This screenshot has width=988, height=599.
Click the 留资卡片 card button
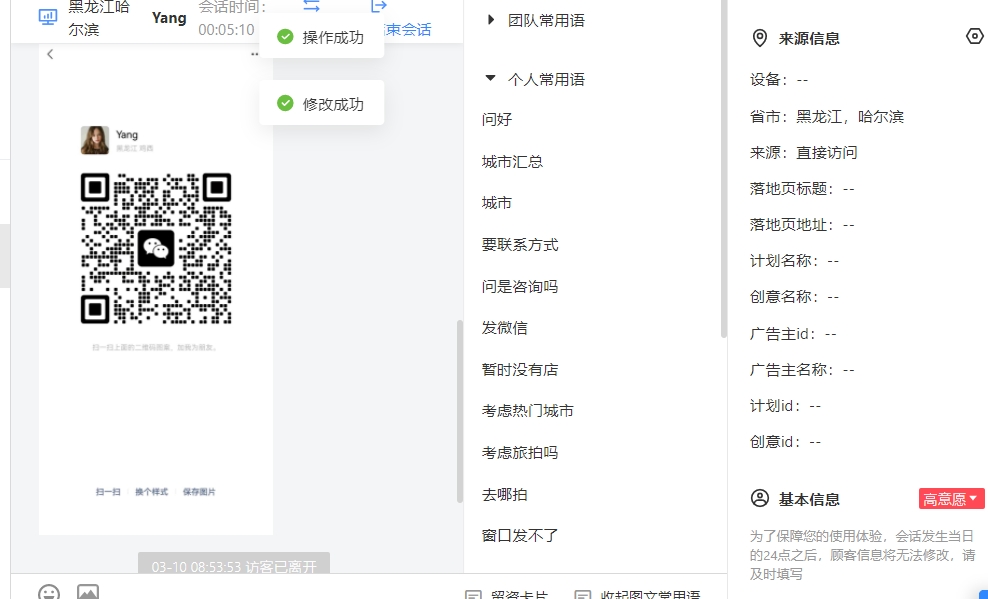[x=507, y=595]
